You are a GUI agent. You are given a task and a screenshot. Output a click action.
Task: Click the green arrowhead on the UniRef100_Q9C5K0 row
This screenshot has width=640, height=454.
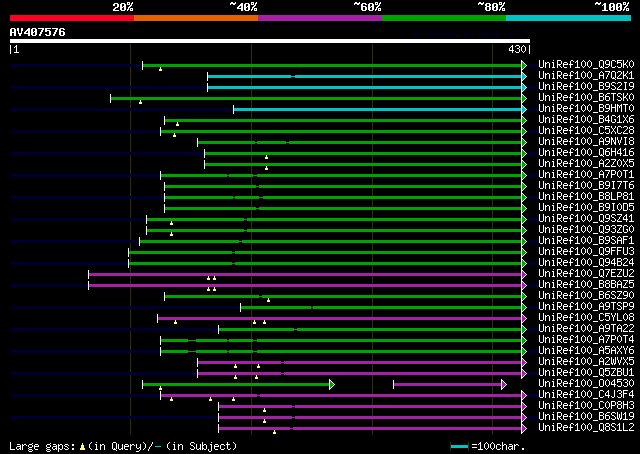524,65
